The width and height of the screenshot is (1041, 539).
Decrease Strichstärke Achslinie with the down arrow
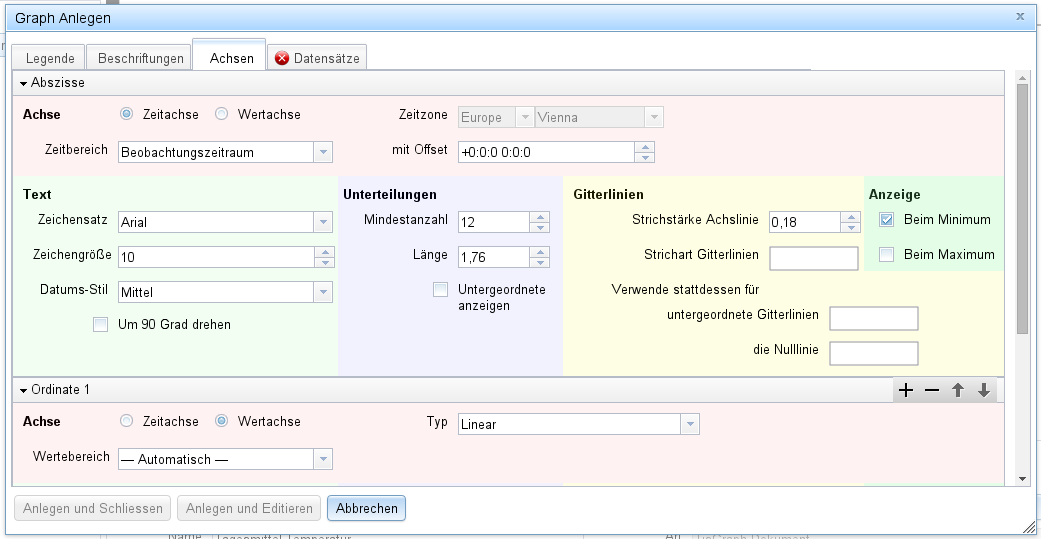pyautogui.click(x=850, y=227)
